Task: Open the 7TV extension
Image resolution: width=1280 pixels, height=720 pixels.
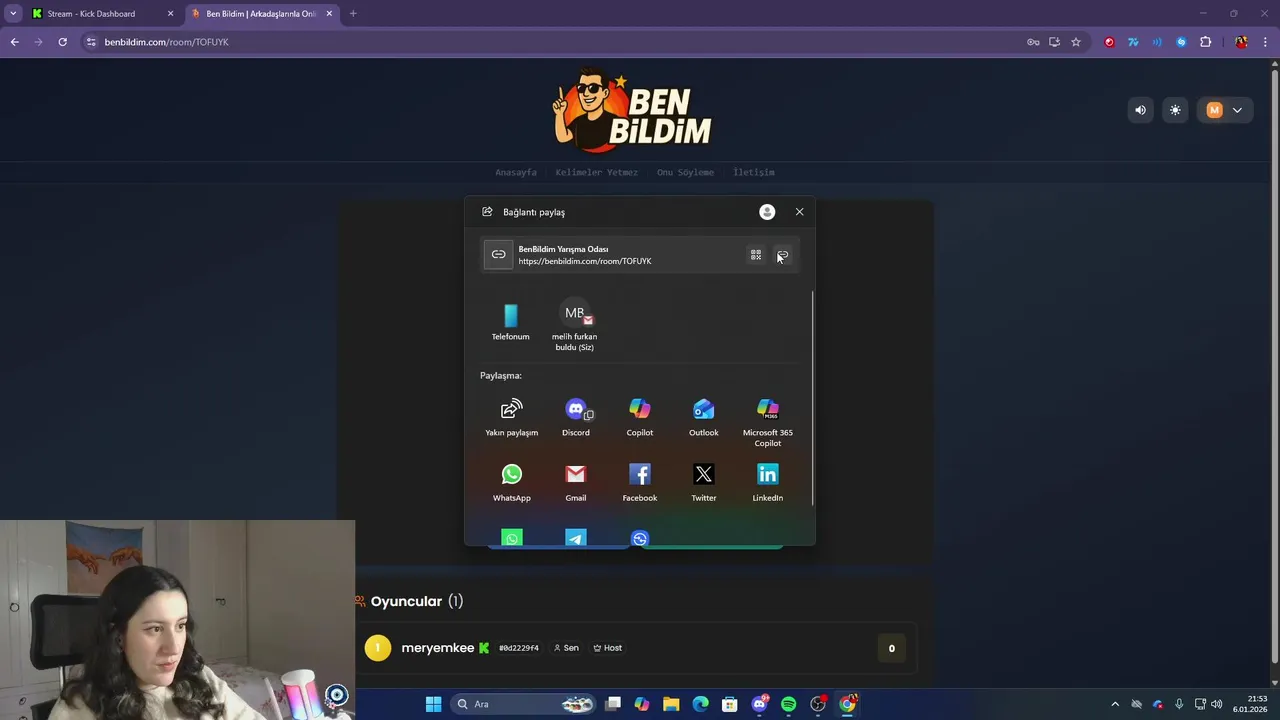Action: [1133, 42]
